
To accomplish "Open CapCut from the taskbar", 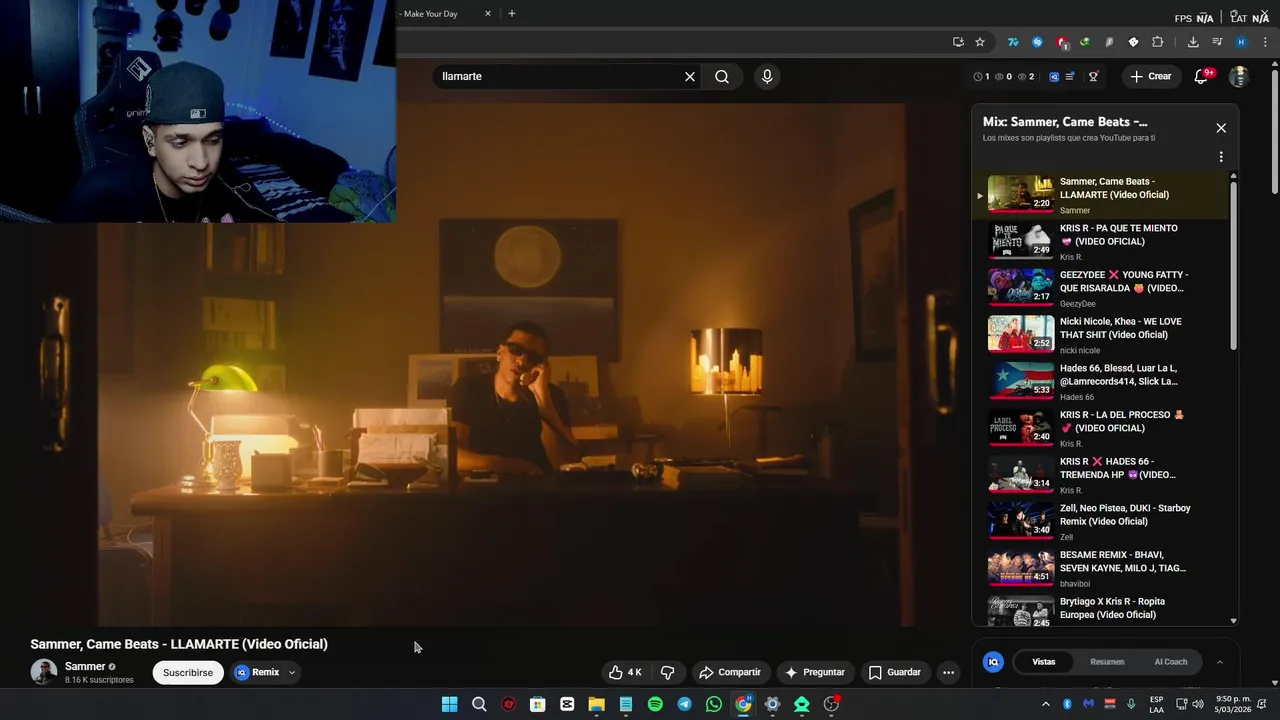I will [x=567, y=704].
